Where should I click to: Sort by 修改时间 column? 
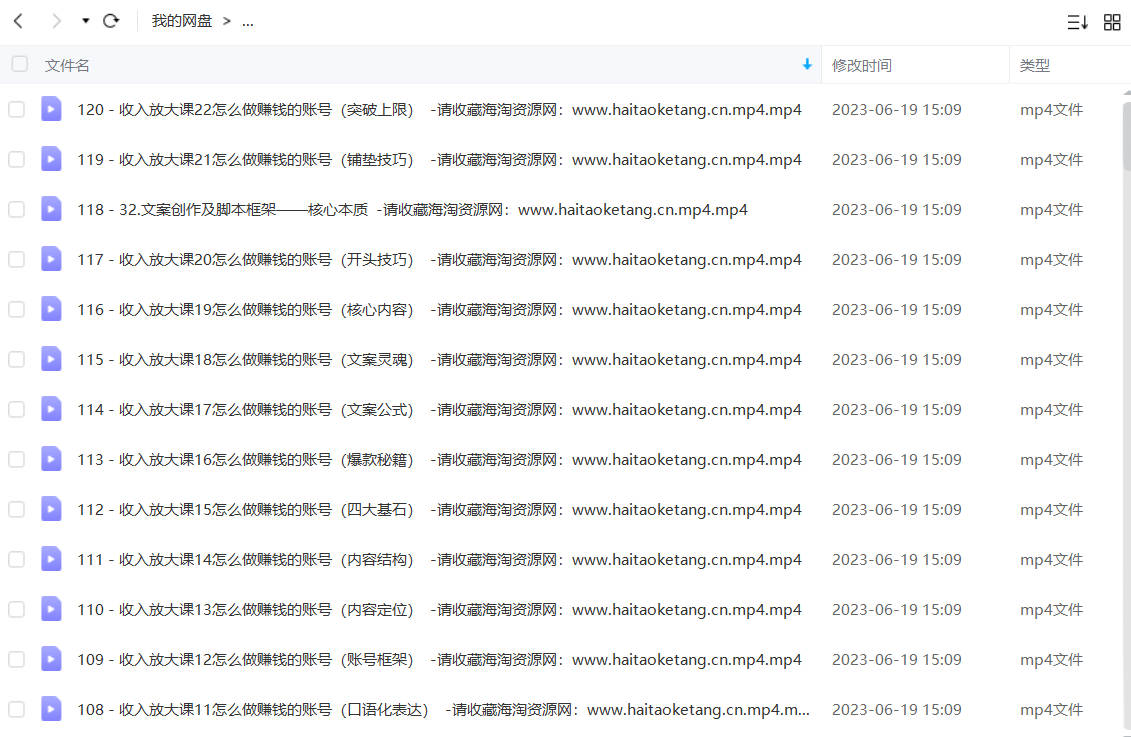[861, 66]
